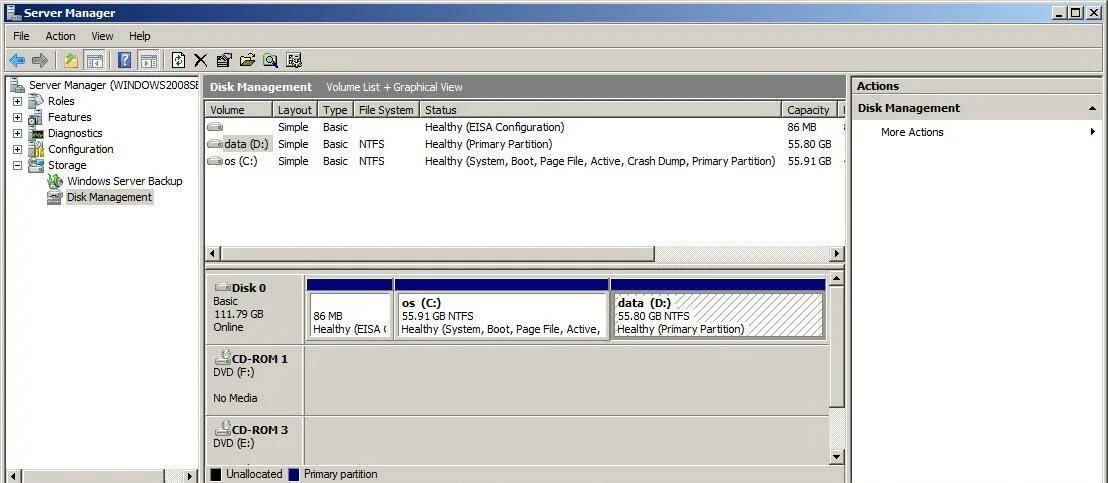This screenshot has height=483, width=1108.
Task: Expand the Features tree node
Action: [18, 118]
